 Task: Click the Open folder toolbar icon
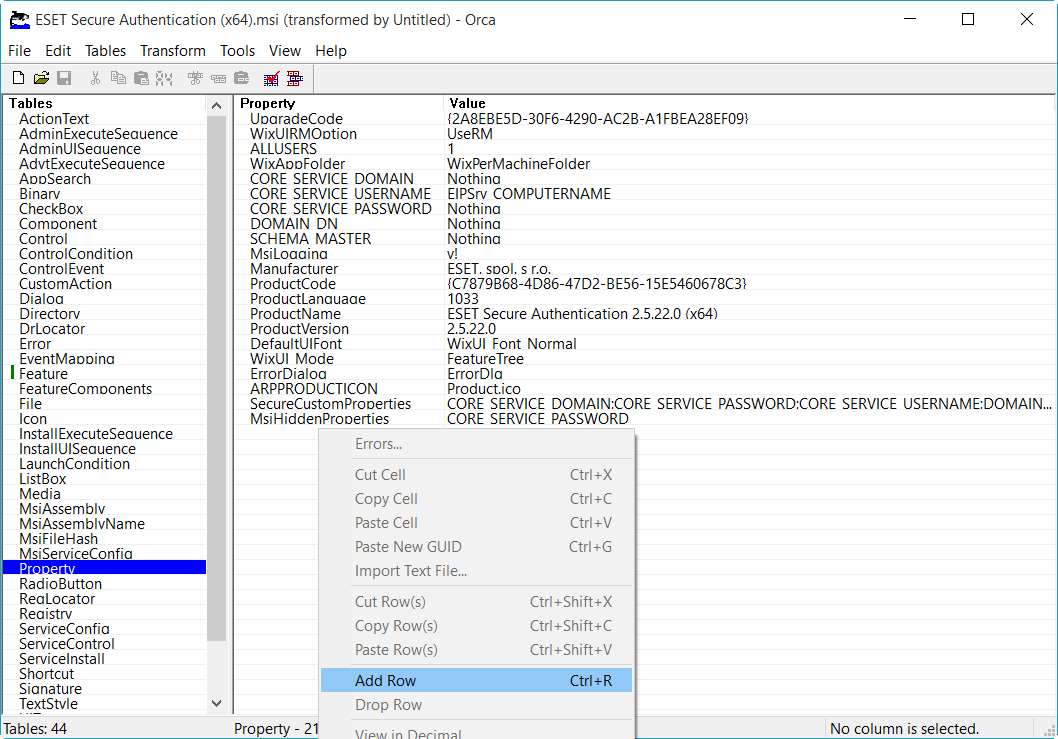point(41,78)
